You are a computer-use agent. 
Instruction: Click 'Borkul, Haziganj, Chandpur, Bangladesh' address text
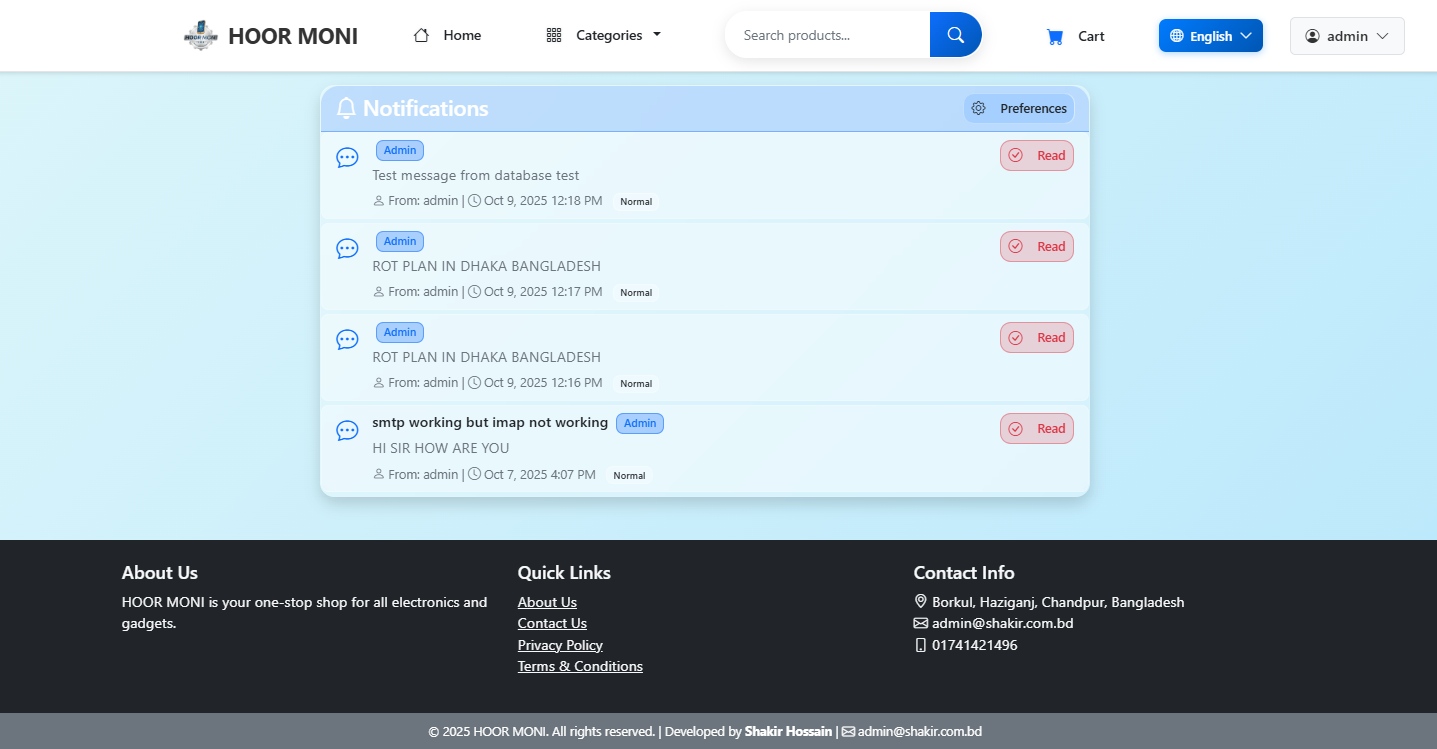(1058, 602)
